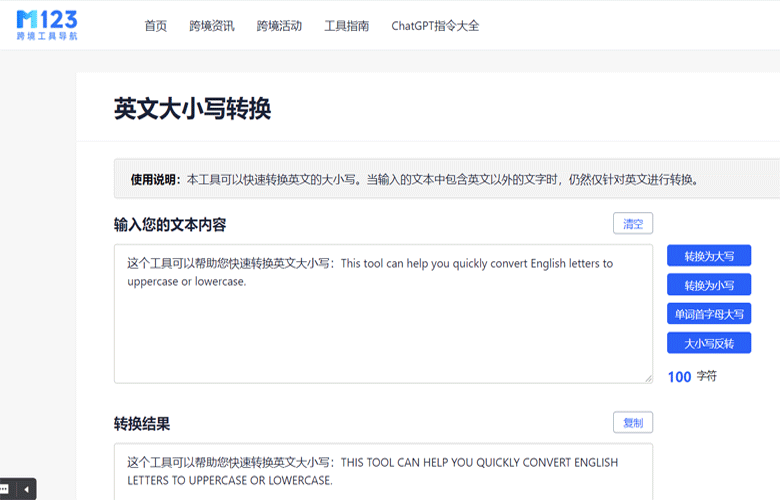Click the left arrow on bottom-left widget
The height and width of the screenshot is (500, 780).
[x=26, y=489]
